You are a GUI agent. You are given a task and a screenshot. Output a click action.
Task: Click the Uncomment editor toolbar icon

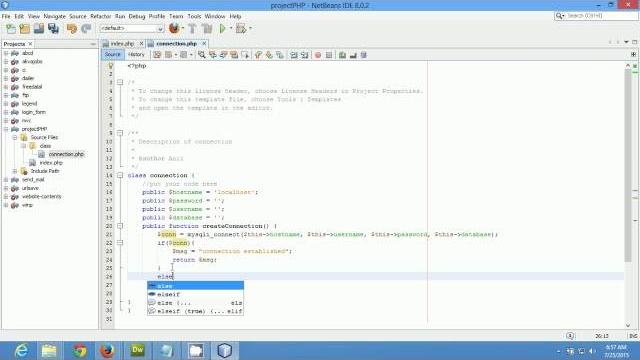pyautogui.click(x=353, y=55)
